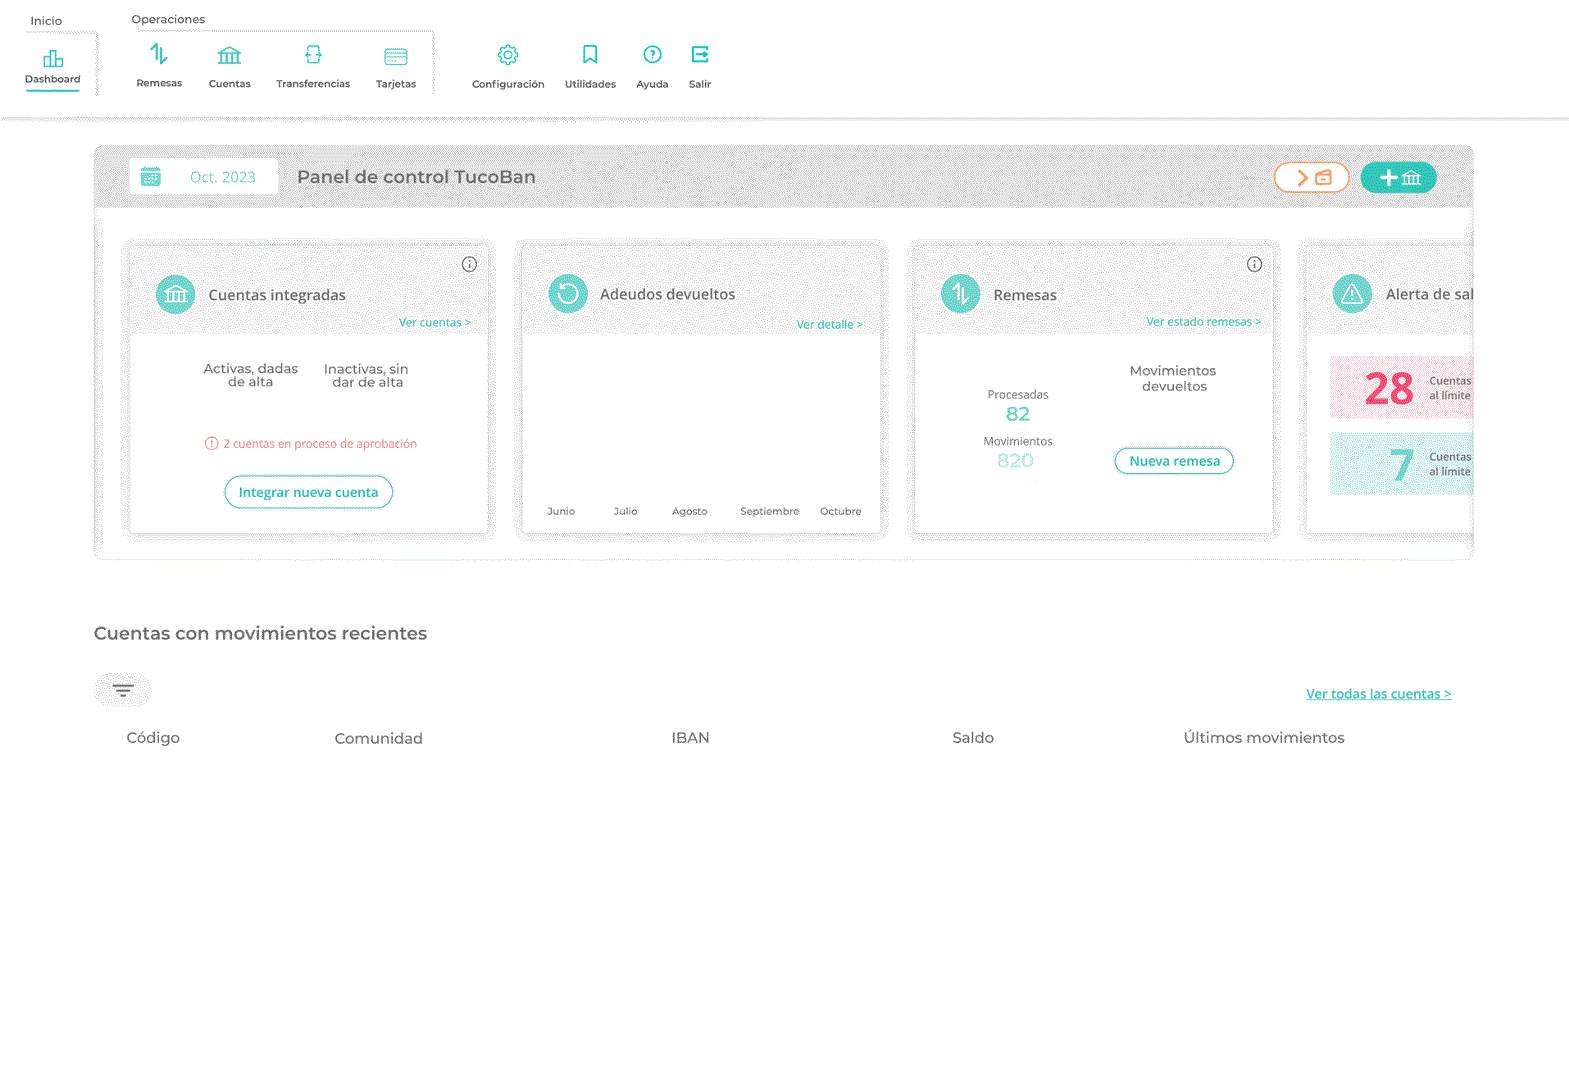Viewport: 1569px width, 1080px height.
Task: Click the warning triangle icon of Alerta card
Action: (x=1352, y=293)
